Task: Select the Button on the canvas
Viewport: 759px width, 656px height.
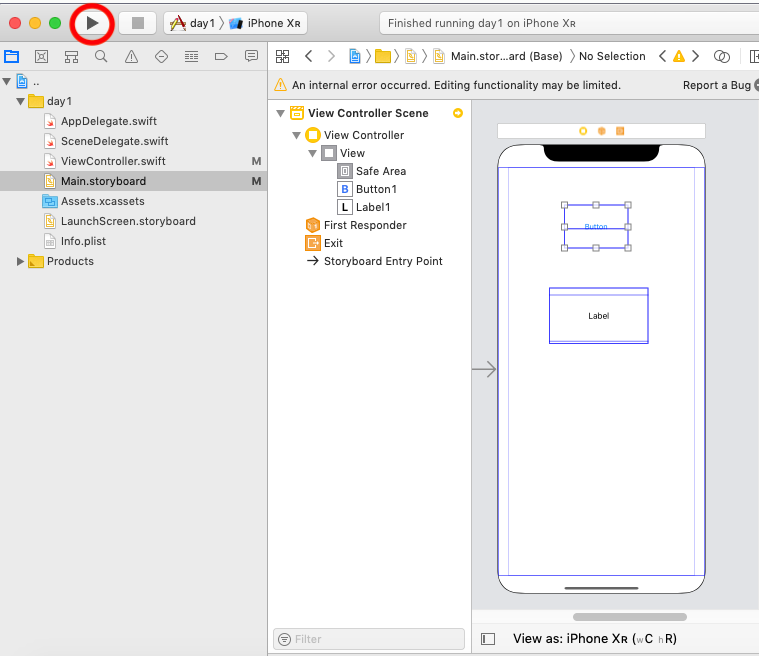Action: point(596,227)
